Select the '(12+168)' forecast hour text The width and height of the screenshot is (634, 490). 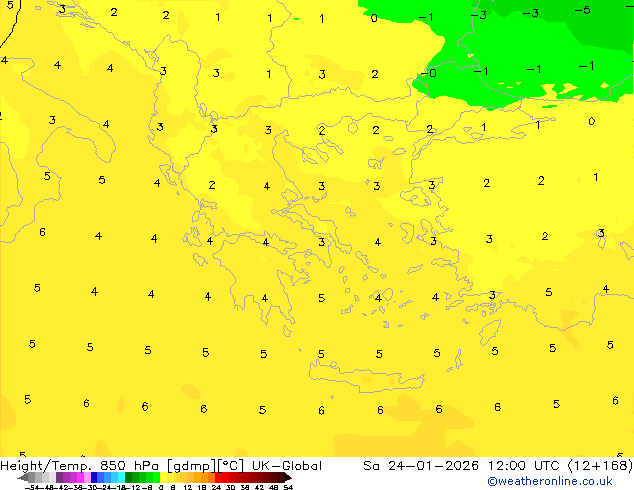(x=600, y=466)
